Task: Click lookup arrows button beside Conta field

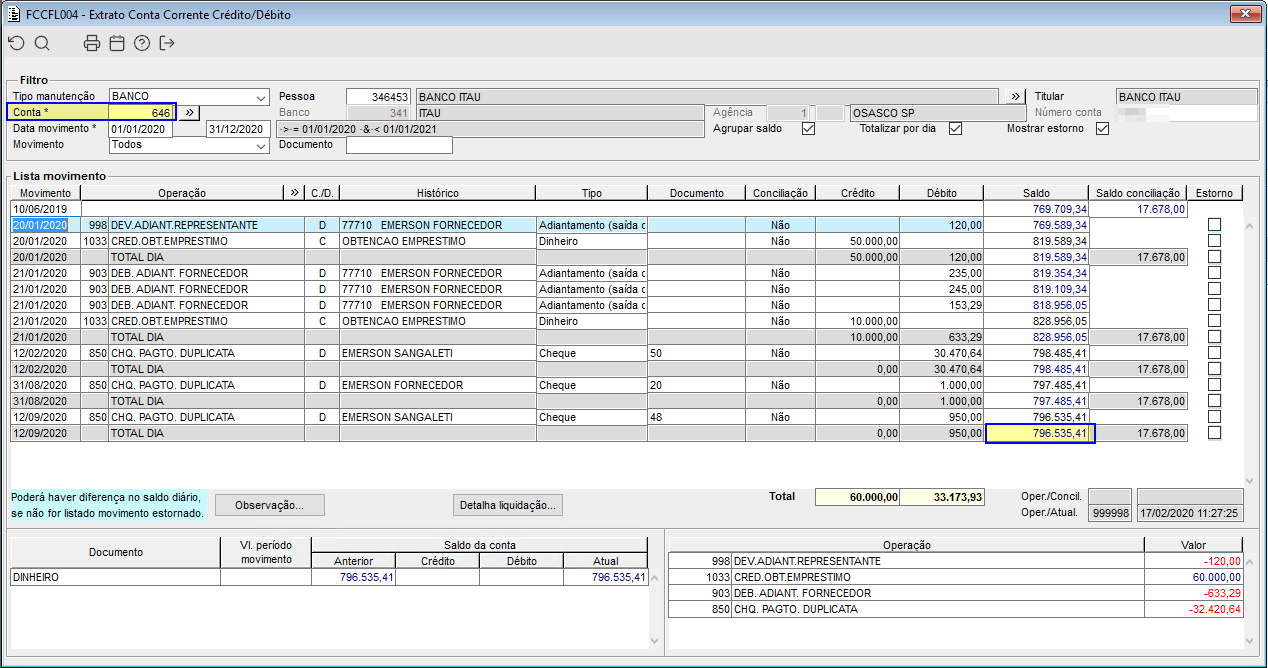Action: click(191, 113)
